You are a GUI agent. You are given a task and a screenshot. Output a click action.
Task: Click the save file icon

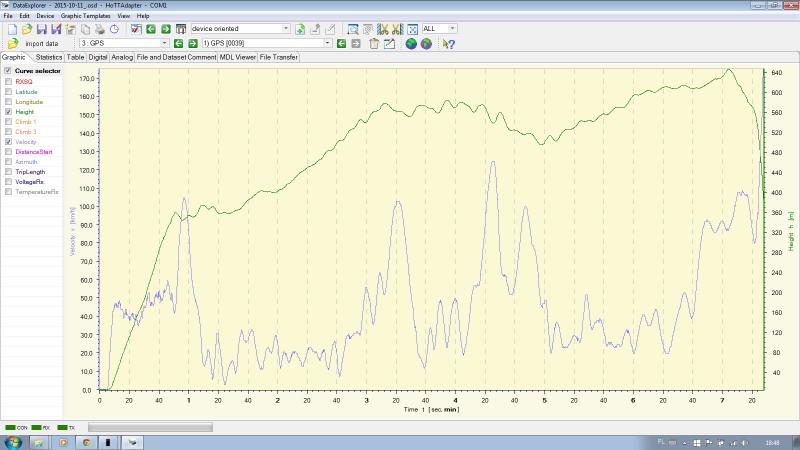pyautogui.click(x=42, y=29)
